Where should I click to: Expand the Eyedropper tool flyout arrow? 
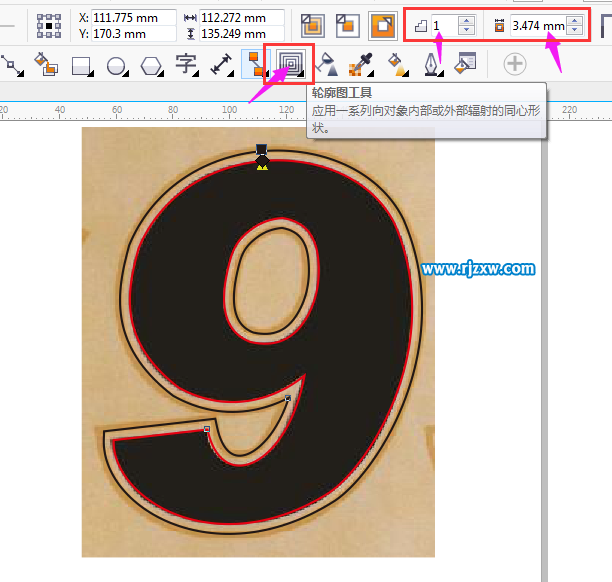click(x=371, y=74)
